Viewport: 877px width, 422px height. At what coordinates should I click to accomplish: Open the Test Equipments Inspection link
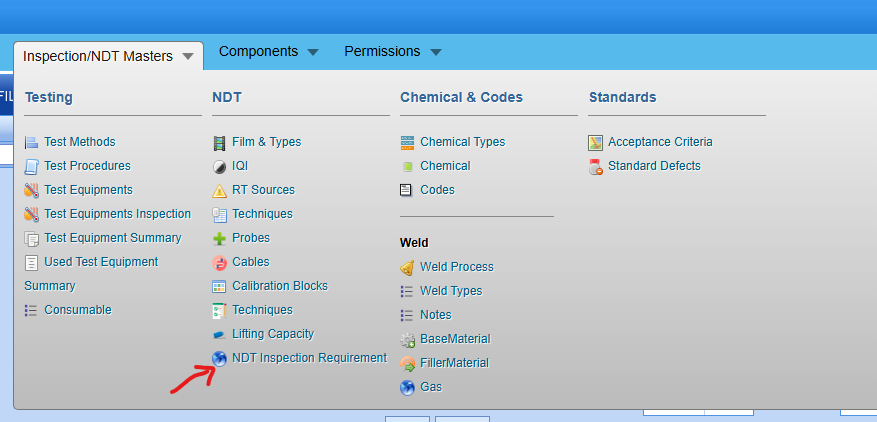coord(117,214)
